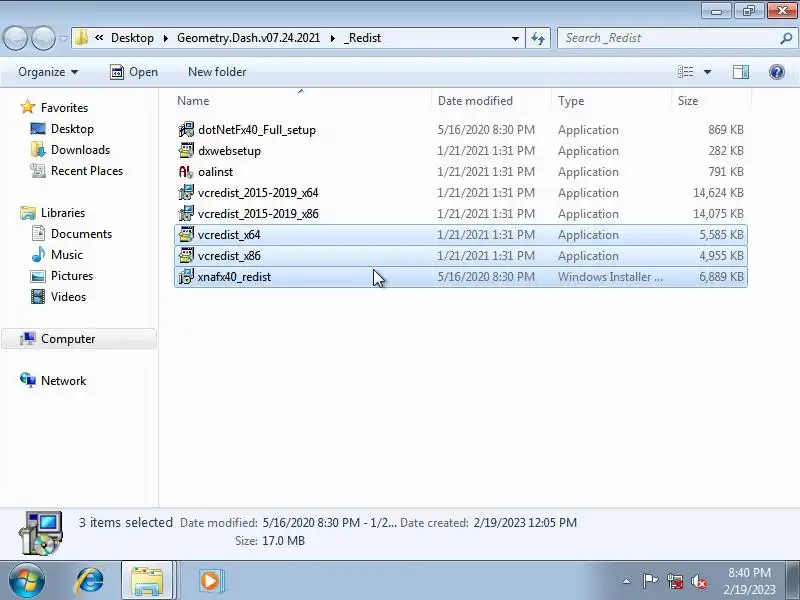Expand the double chevron breadcrumb overflow
This screenshot has height=600, width=800.
click(99, 38)
